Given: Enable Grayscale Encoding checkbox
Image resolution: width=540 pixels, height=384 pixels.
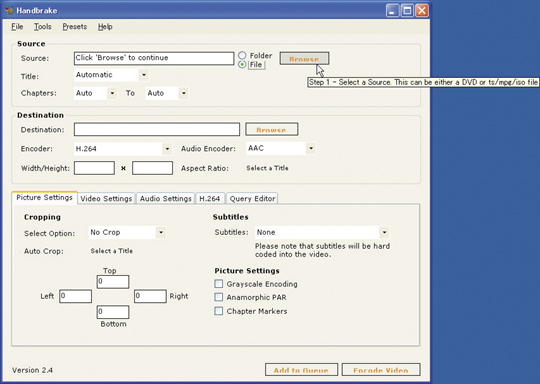Looking at the screenshot, I should coord(219,284).
